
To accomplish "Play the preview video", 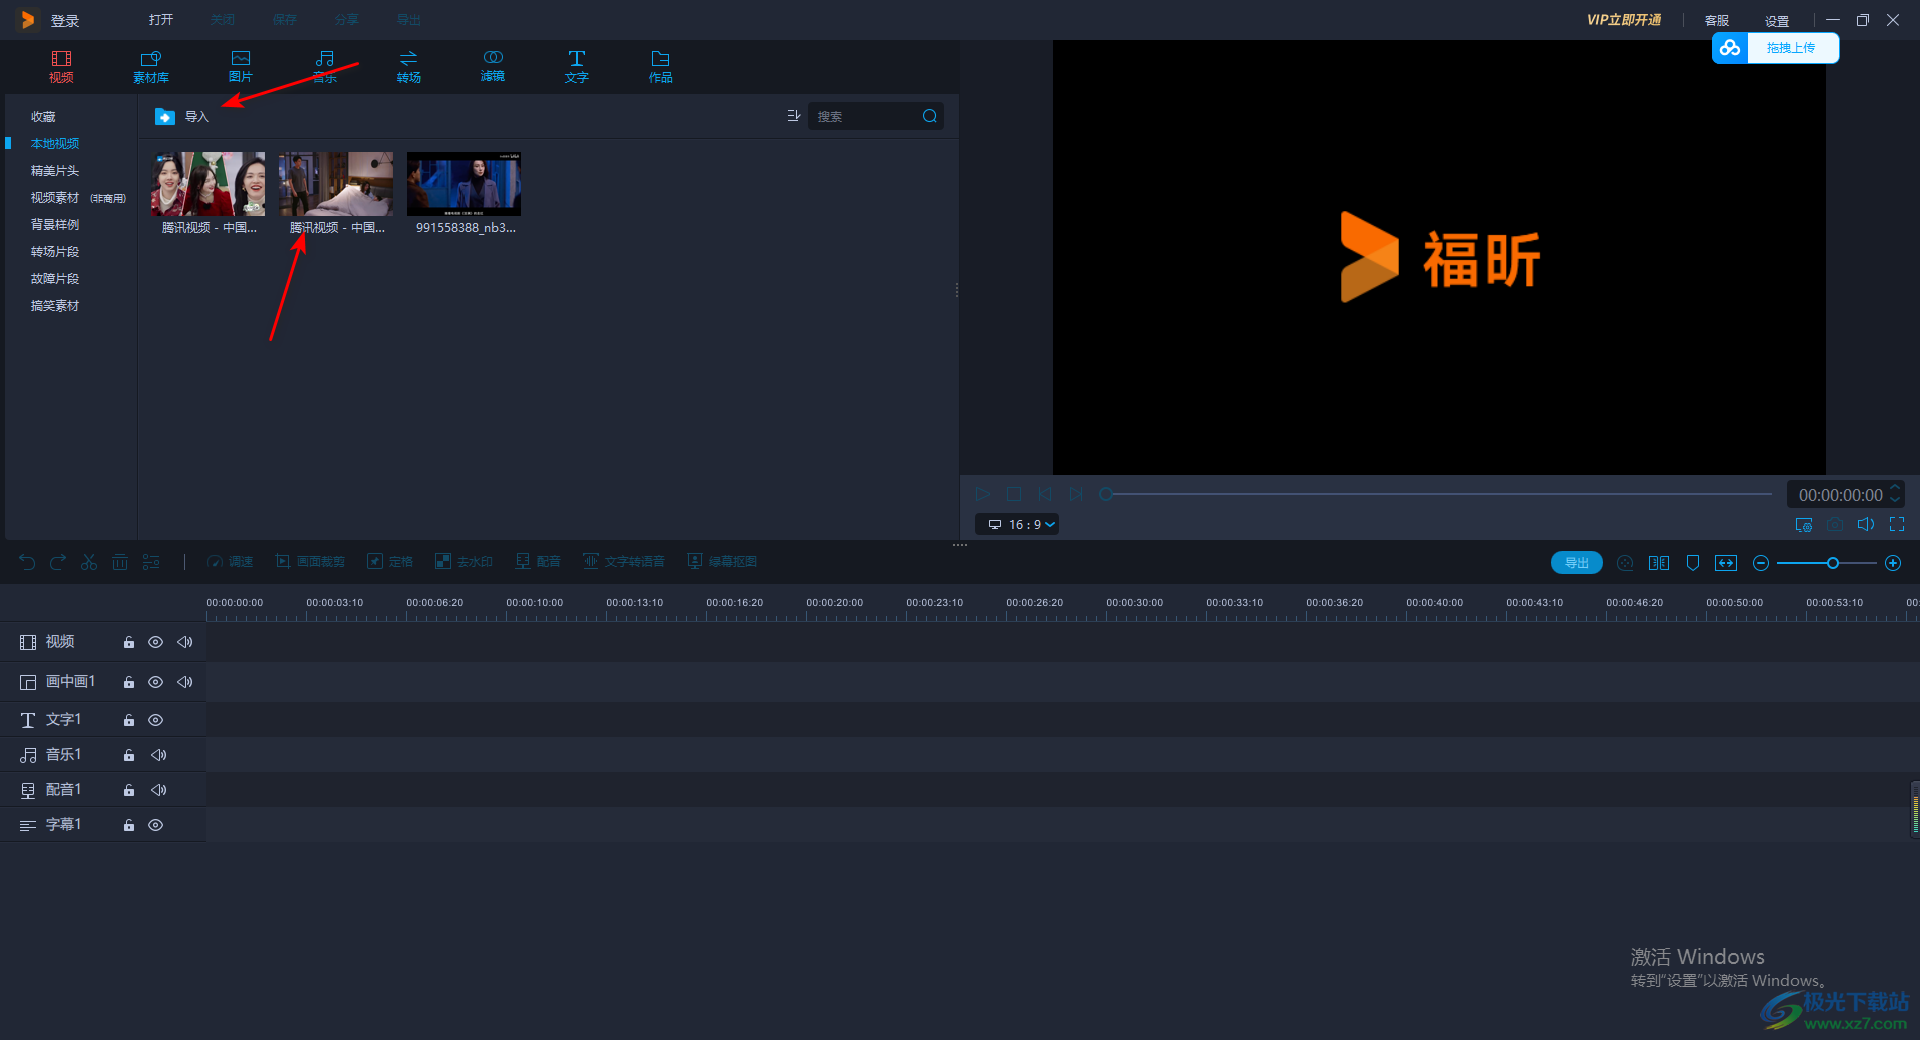I will 983,494.
